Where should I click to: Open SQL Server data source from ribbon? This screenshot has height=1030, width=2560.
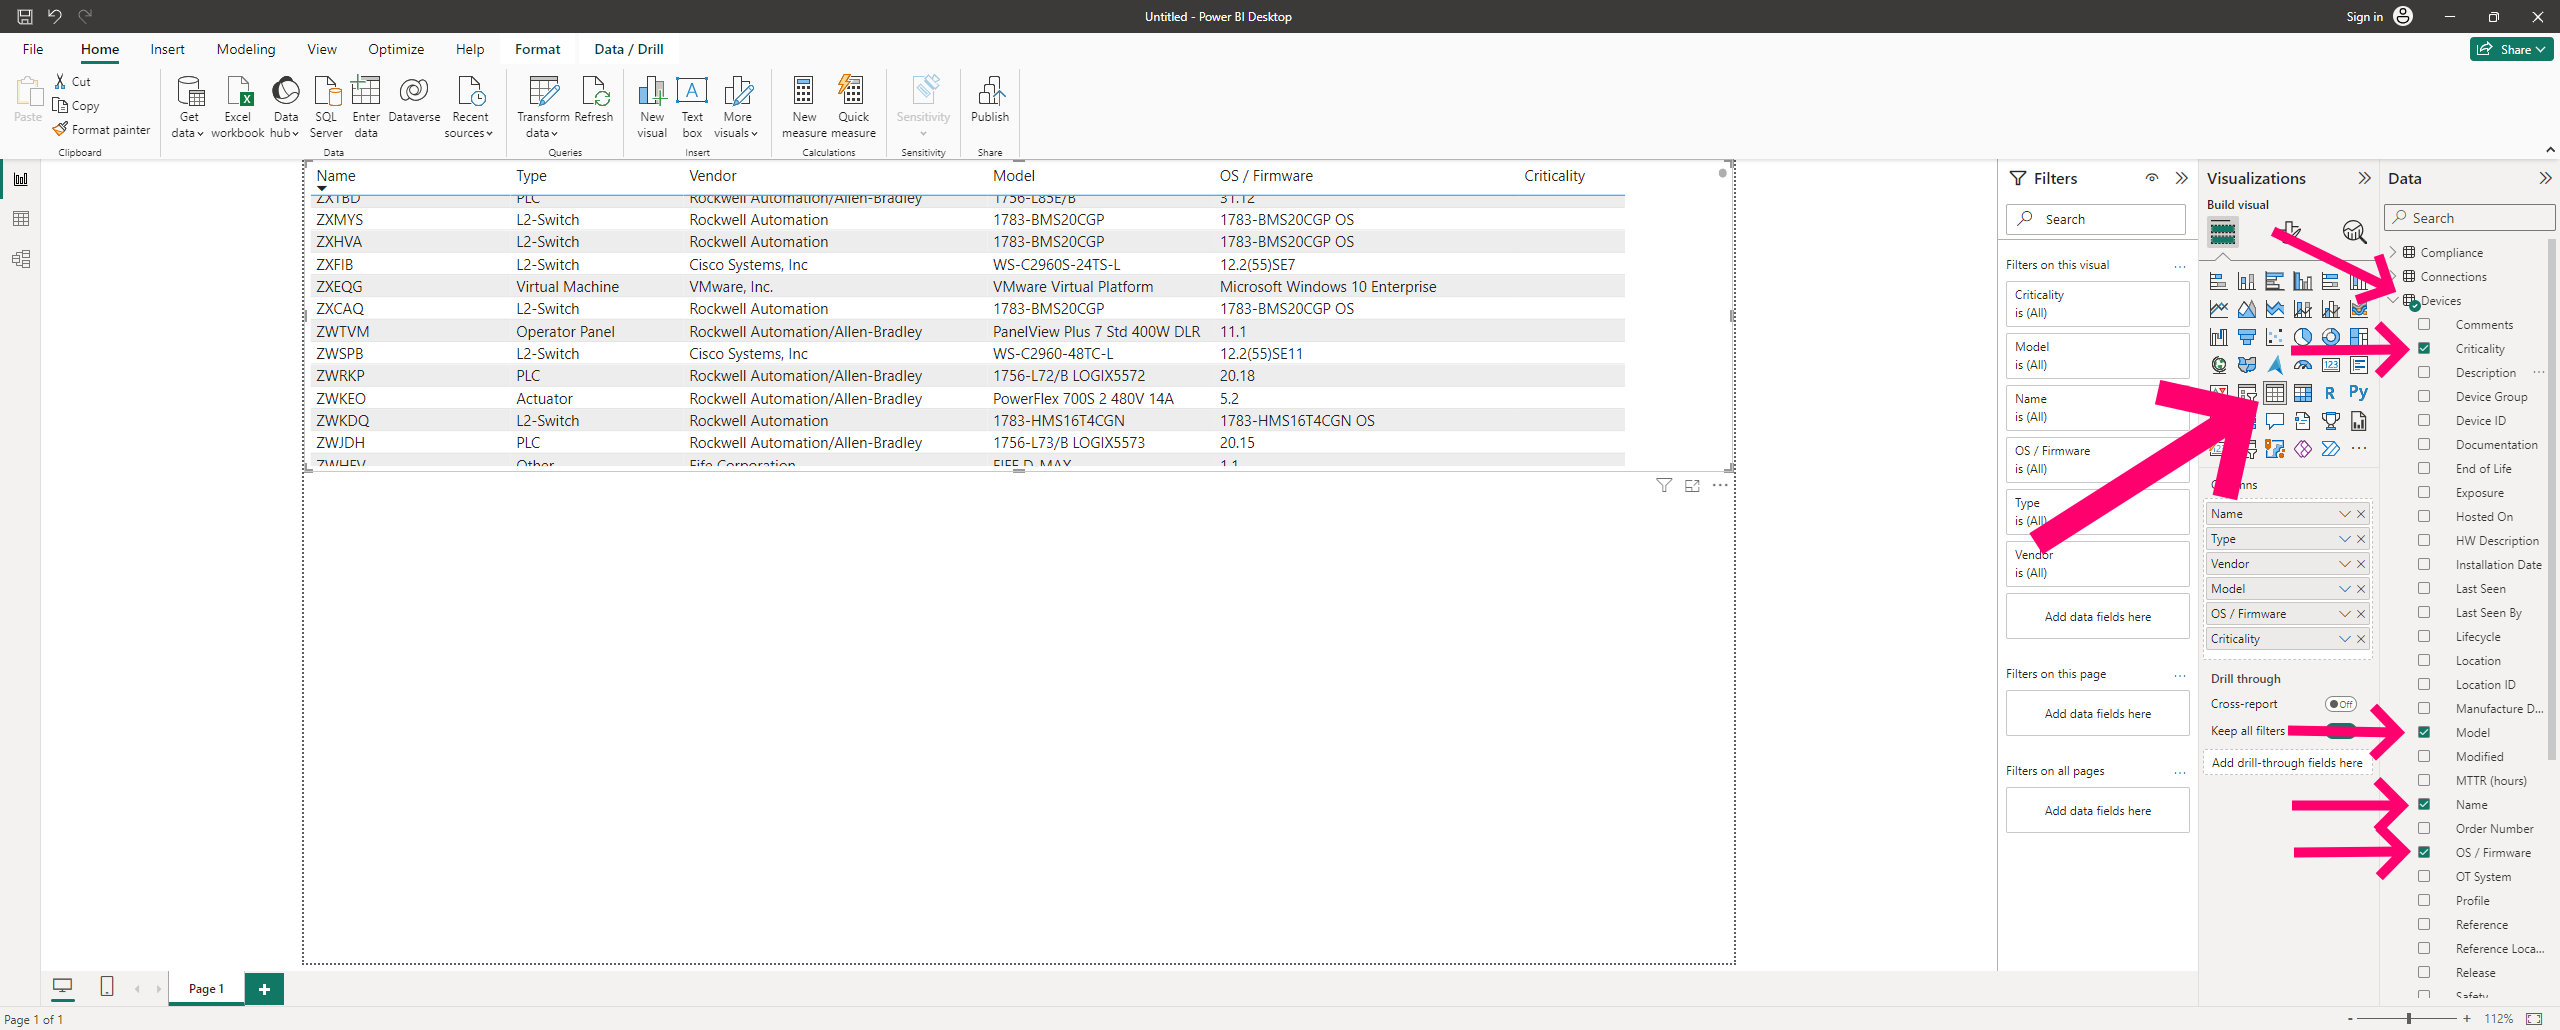[x=326, y=105]
